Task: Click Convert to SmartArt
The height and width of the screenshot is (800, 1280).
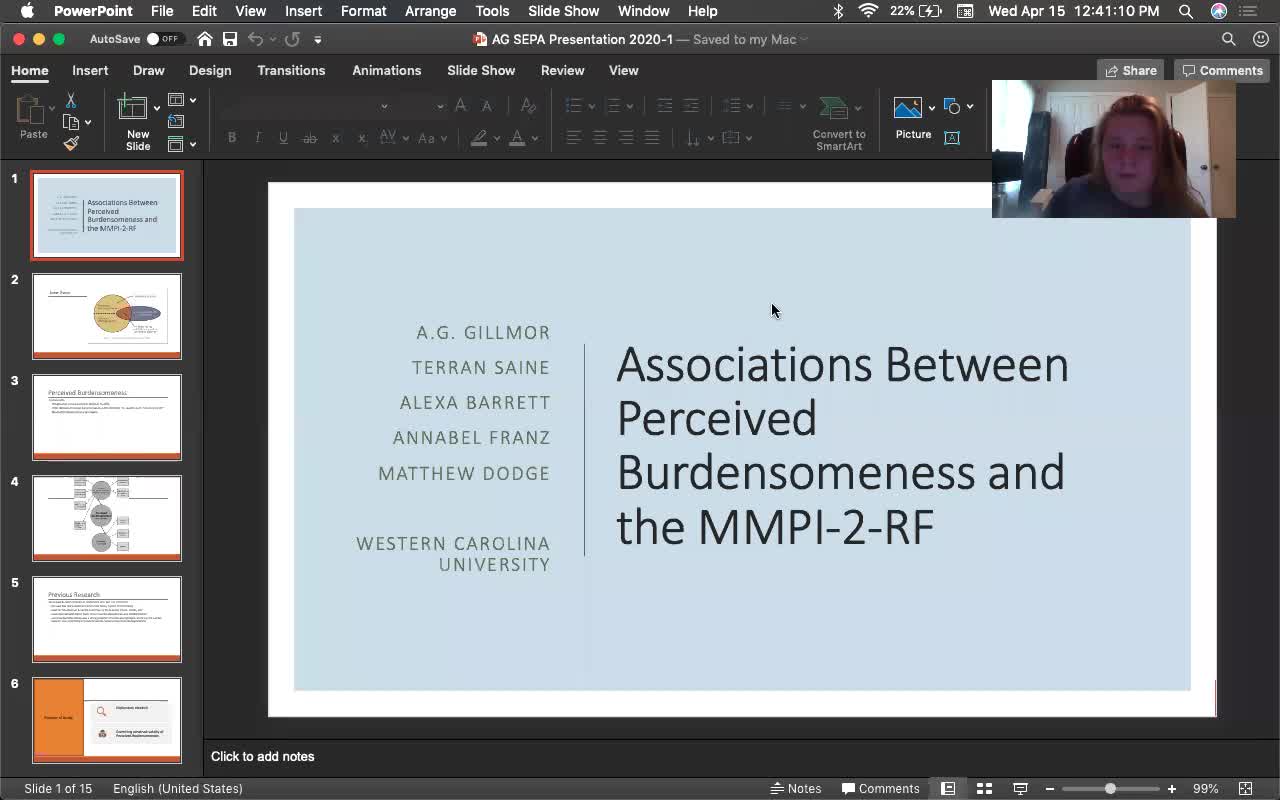Action: (838, 124)
